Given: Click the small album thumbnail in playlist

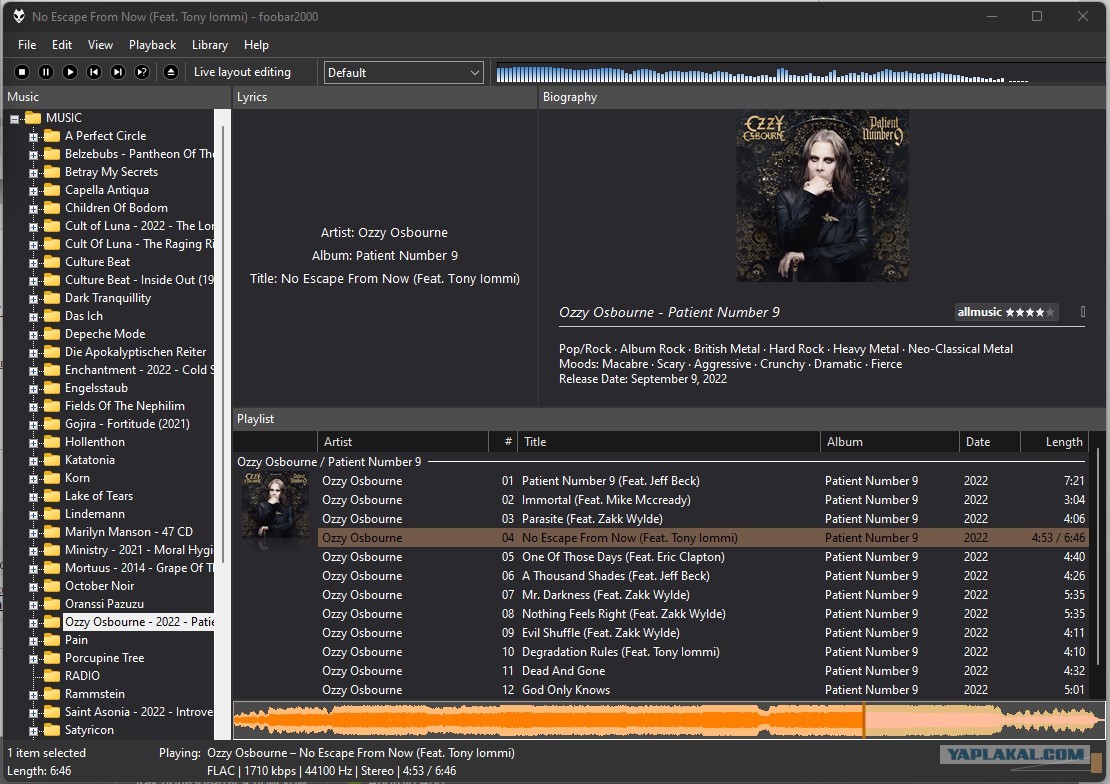Looking at the screenshot, I should [x=275, y=506].
